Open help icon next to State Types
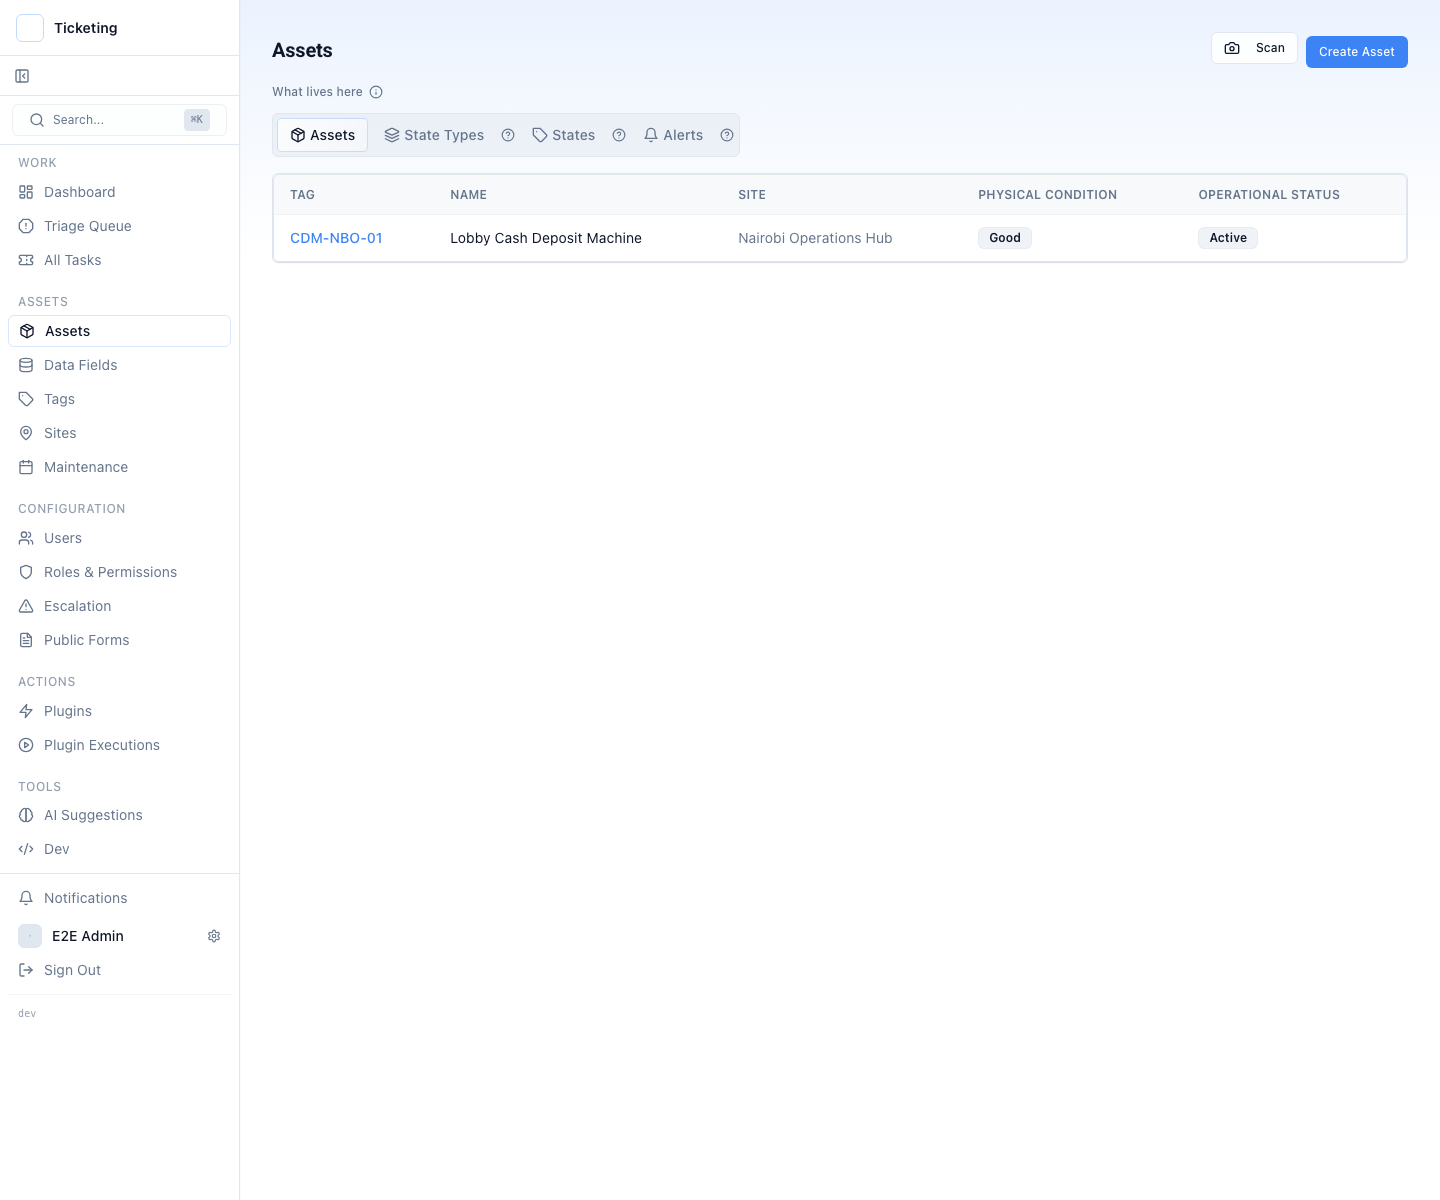Viewport: 1440px width, 1200px height. (x=508, y=135)
